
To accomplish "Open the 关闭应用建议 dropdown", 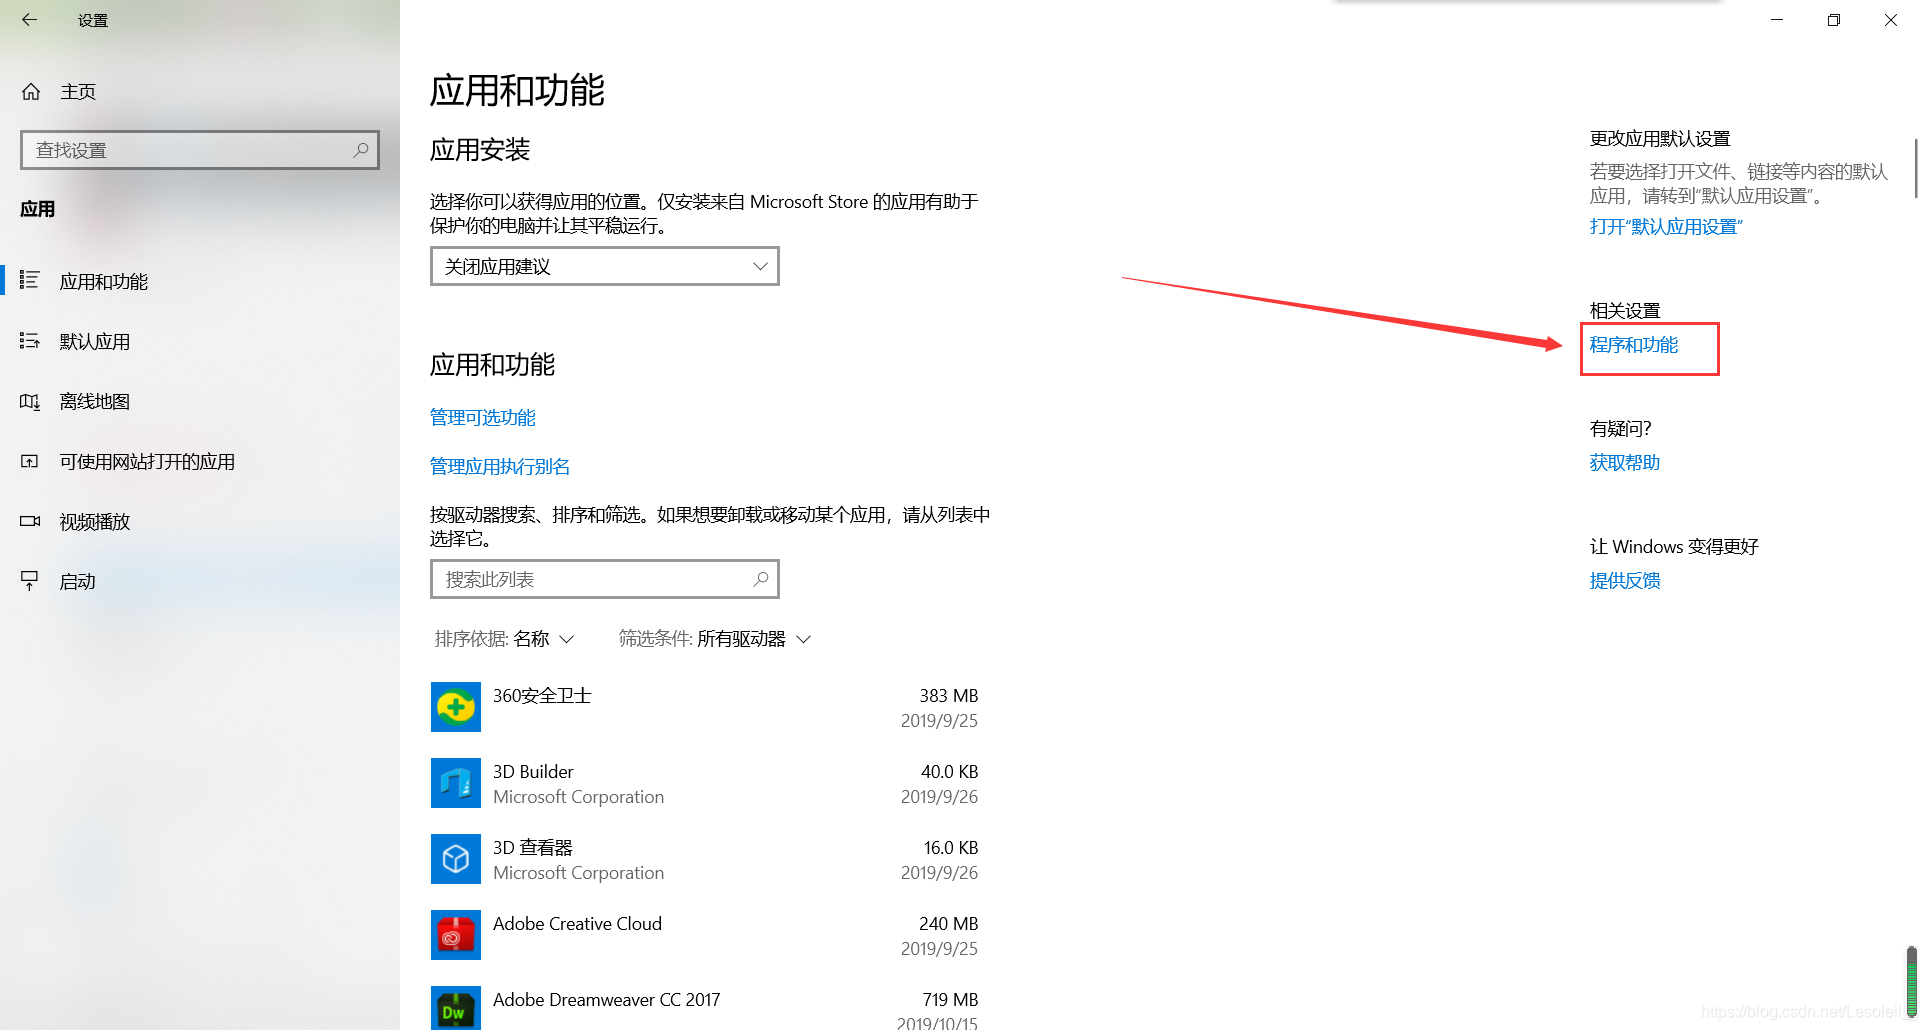I will click(604, 266).
